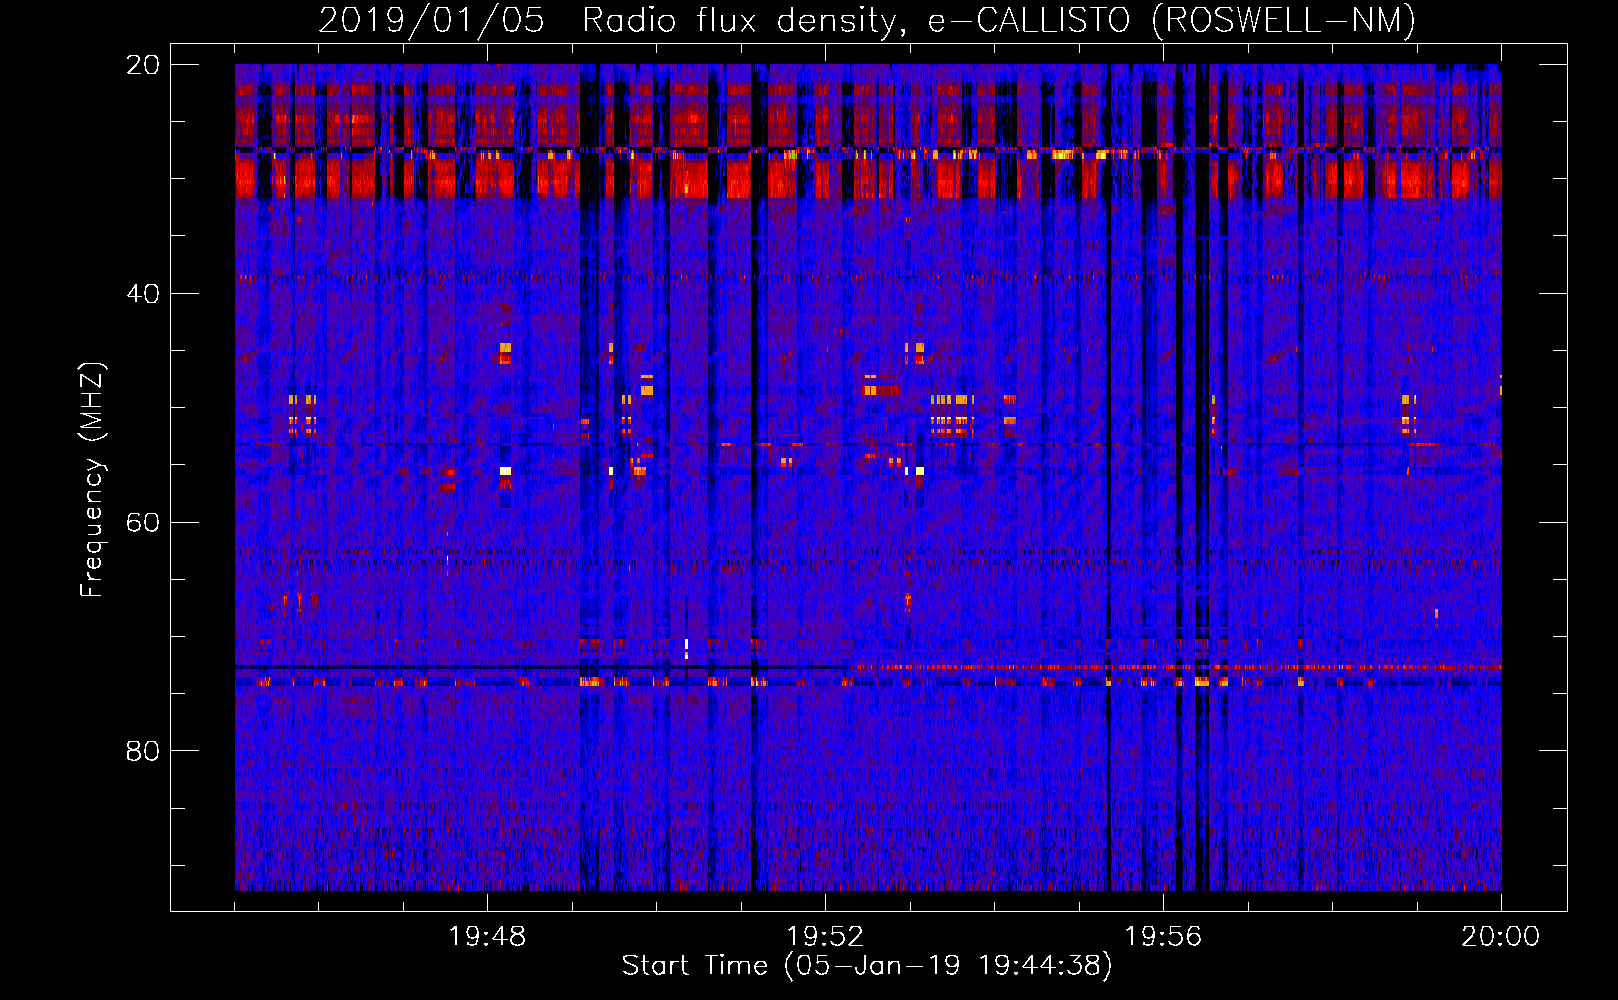Click the 19:52 time axis label
The width and height of the screenshot is (1618, 1000).
(825, 937)
